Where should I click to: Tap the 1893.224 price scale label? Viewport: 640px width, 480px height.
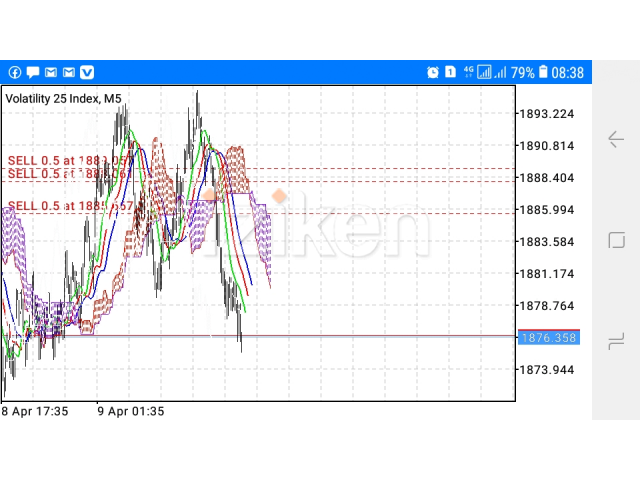(x=546, y=114)
